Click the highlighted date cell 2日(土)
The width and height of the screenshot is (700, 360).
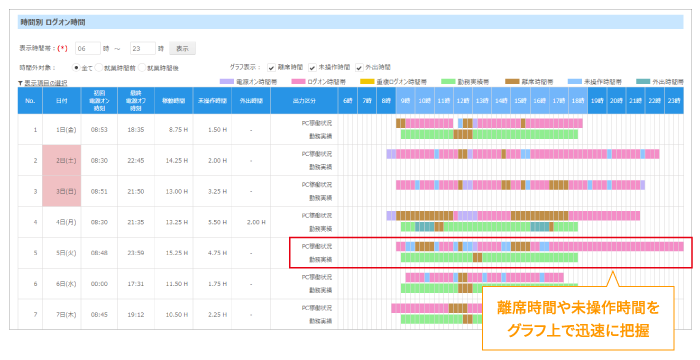tap(62, 160)
